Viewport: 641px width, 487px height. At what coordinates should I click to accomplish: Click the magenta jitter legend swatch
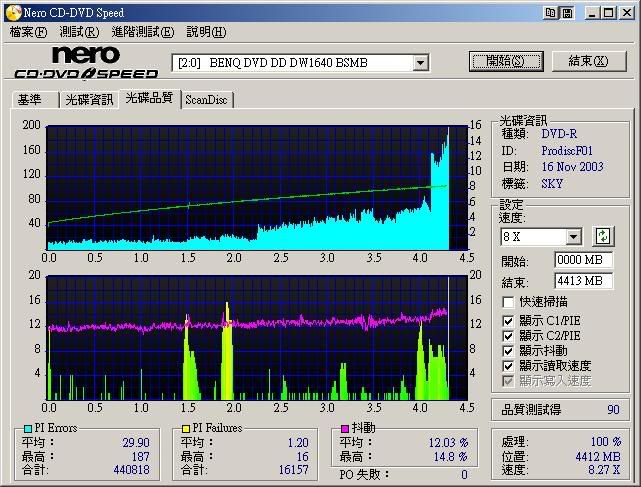[345, 429]
